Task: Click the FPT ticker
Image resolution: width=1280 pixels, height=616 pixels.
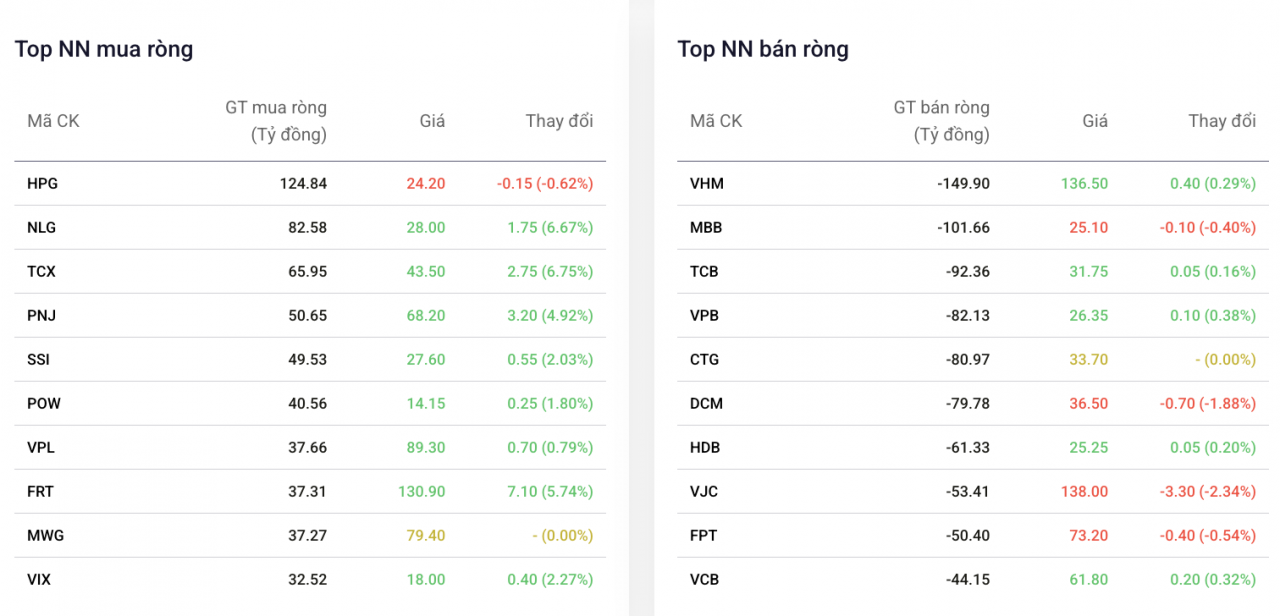Action: [704, 536]
